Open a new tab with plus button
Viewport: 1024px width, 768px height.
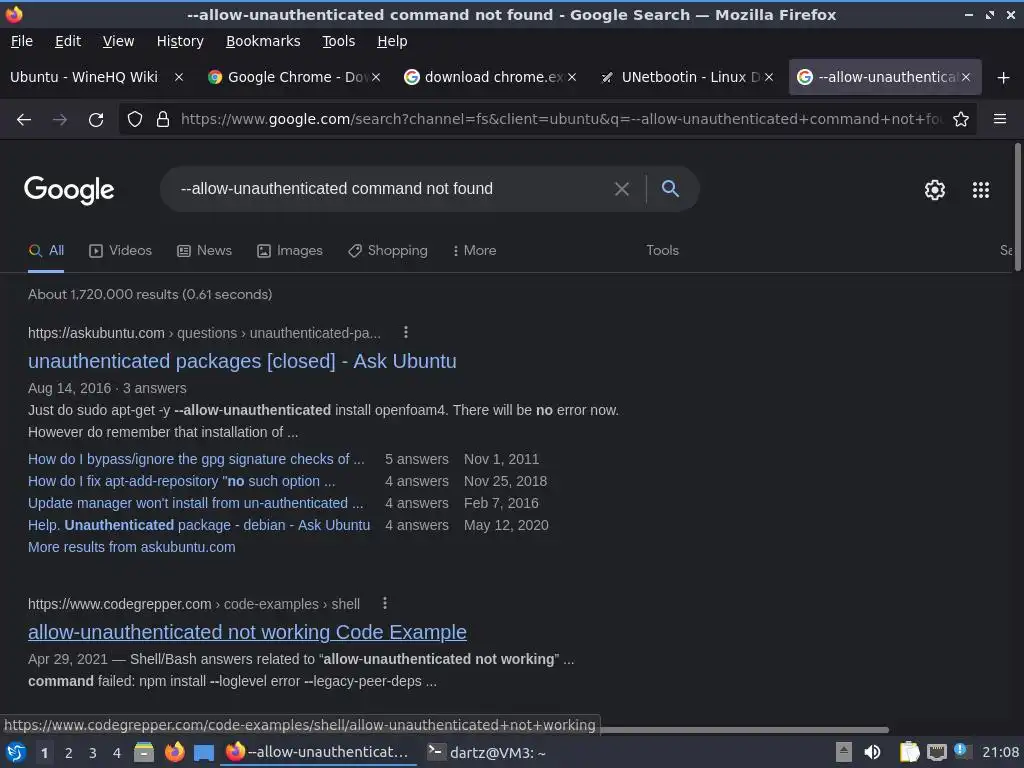tap(1004, 78)
